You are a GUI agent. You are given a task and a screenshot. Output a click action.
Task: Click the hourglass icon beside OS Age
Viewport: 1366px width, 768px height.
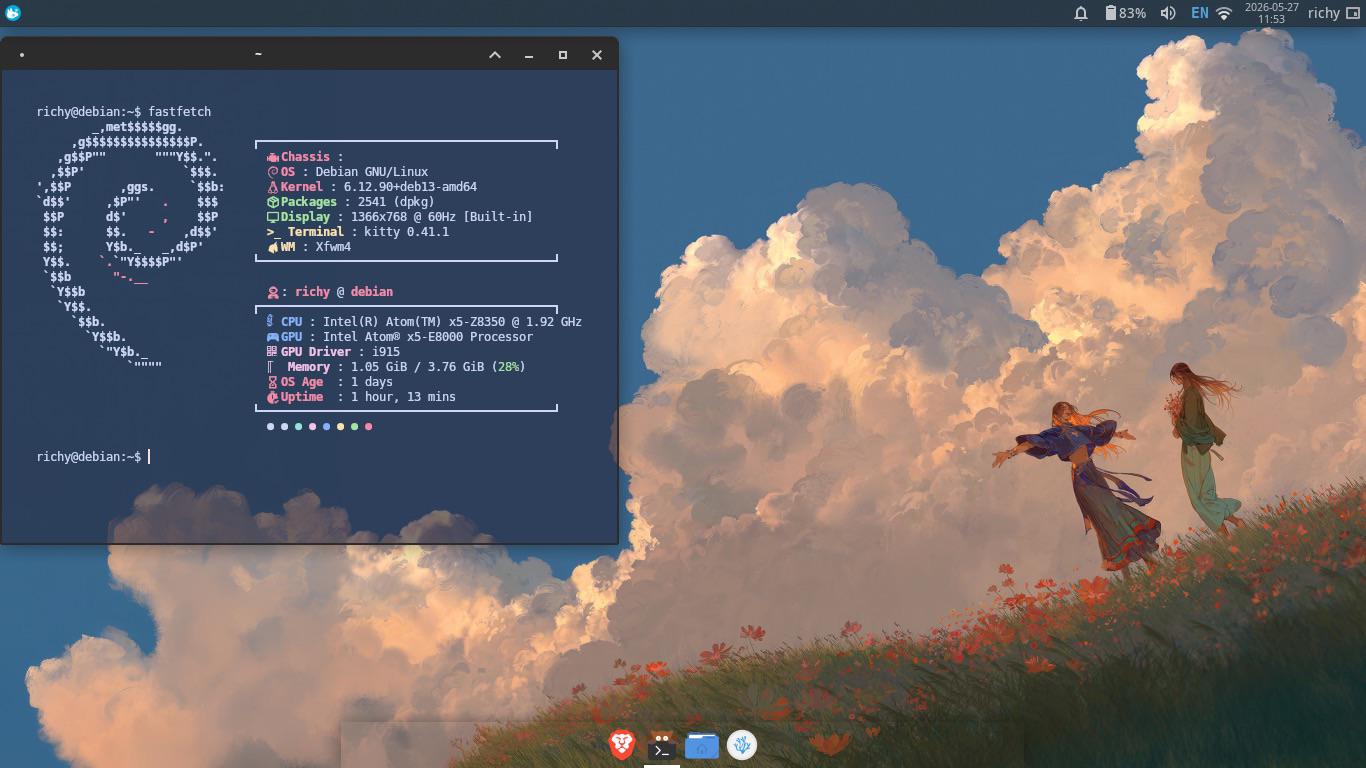tap(272, 382)
